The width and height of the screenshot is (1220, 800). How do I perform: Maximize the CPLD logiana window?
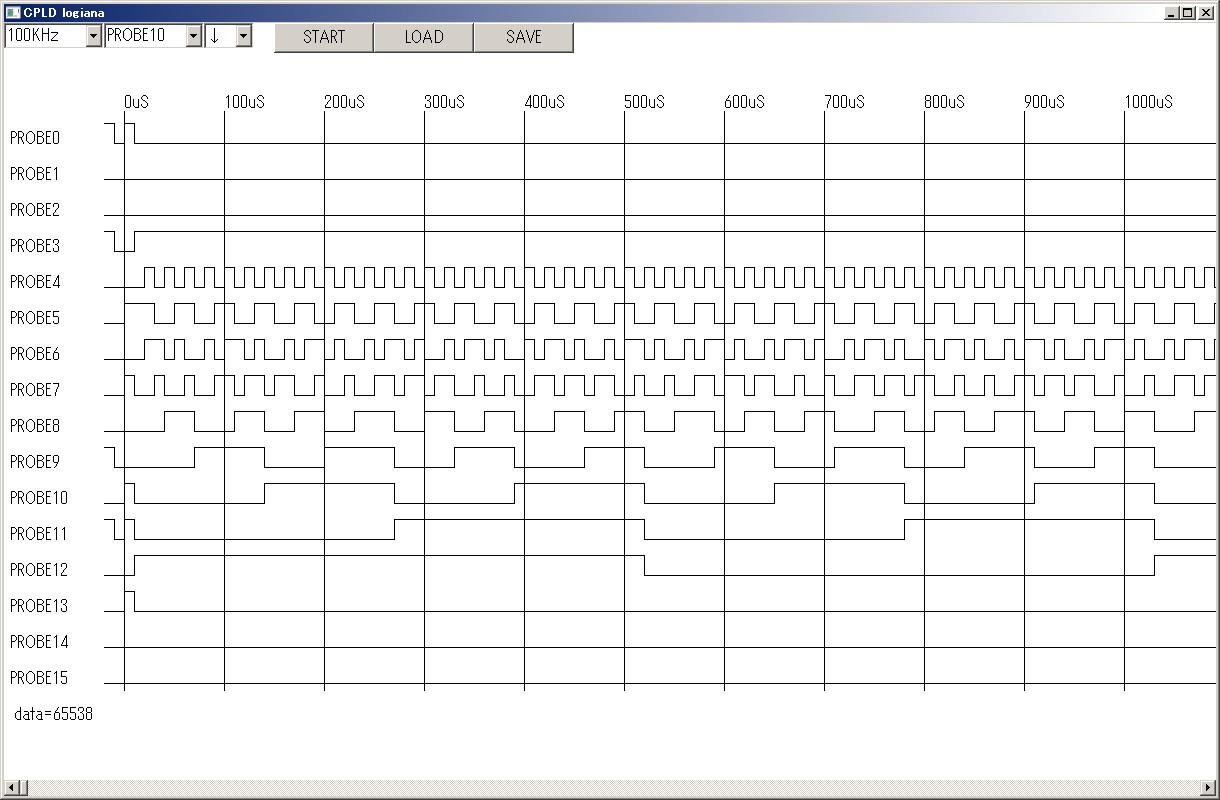1187,13
